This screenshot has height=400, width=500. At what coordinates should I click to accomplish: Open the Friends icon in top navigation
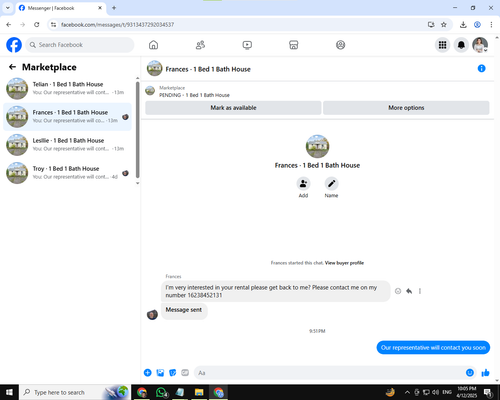(200, 45)
